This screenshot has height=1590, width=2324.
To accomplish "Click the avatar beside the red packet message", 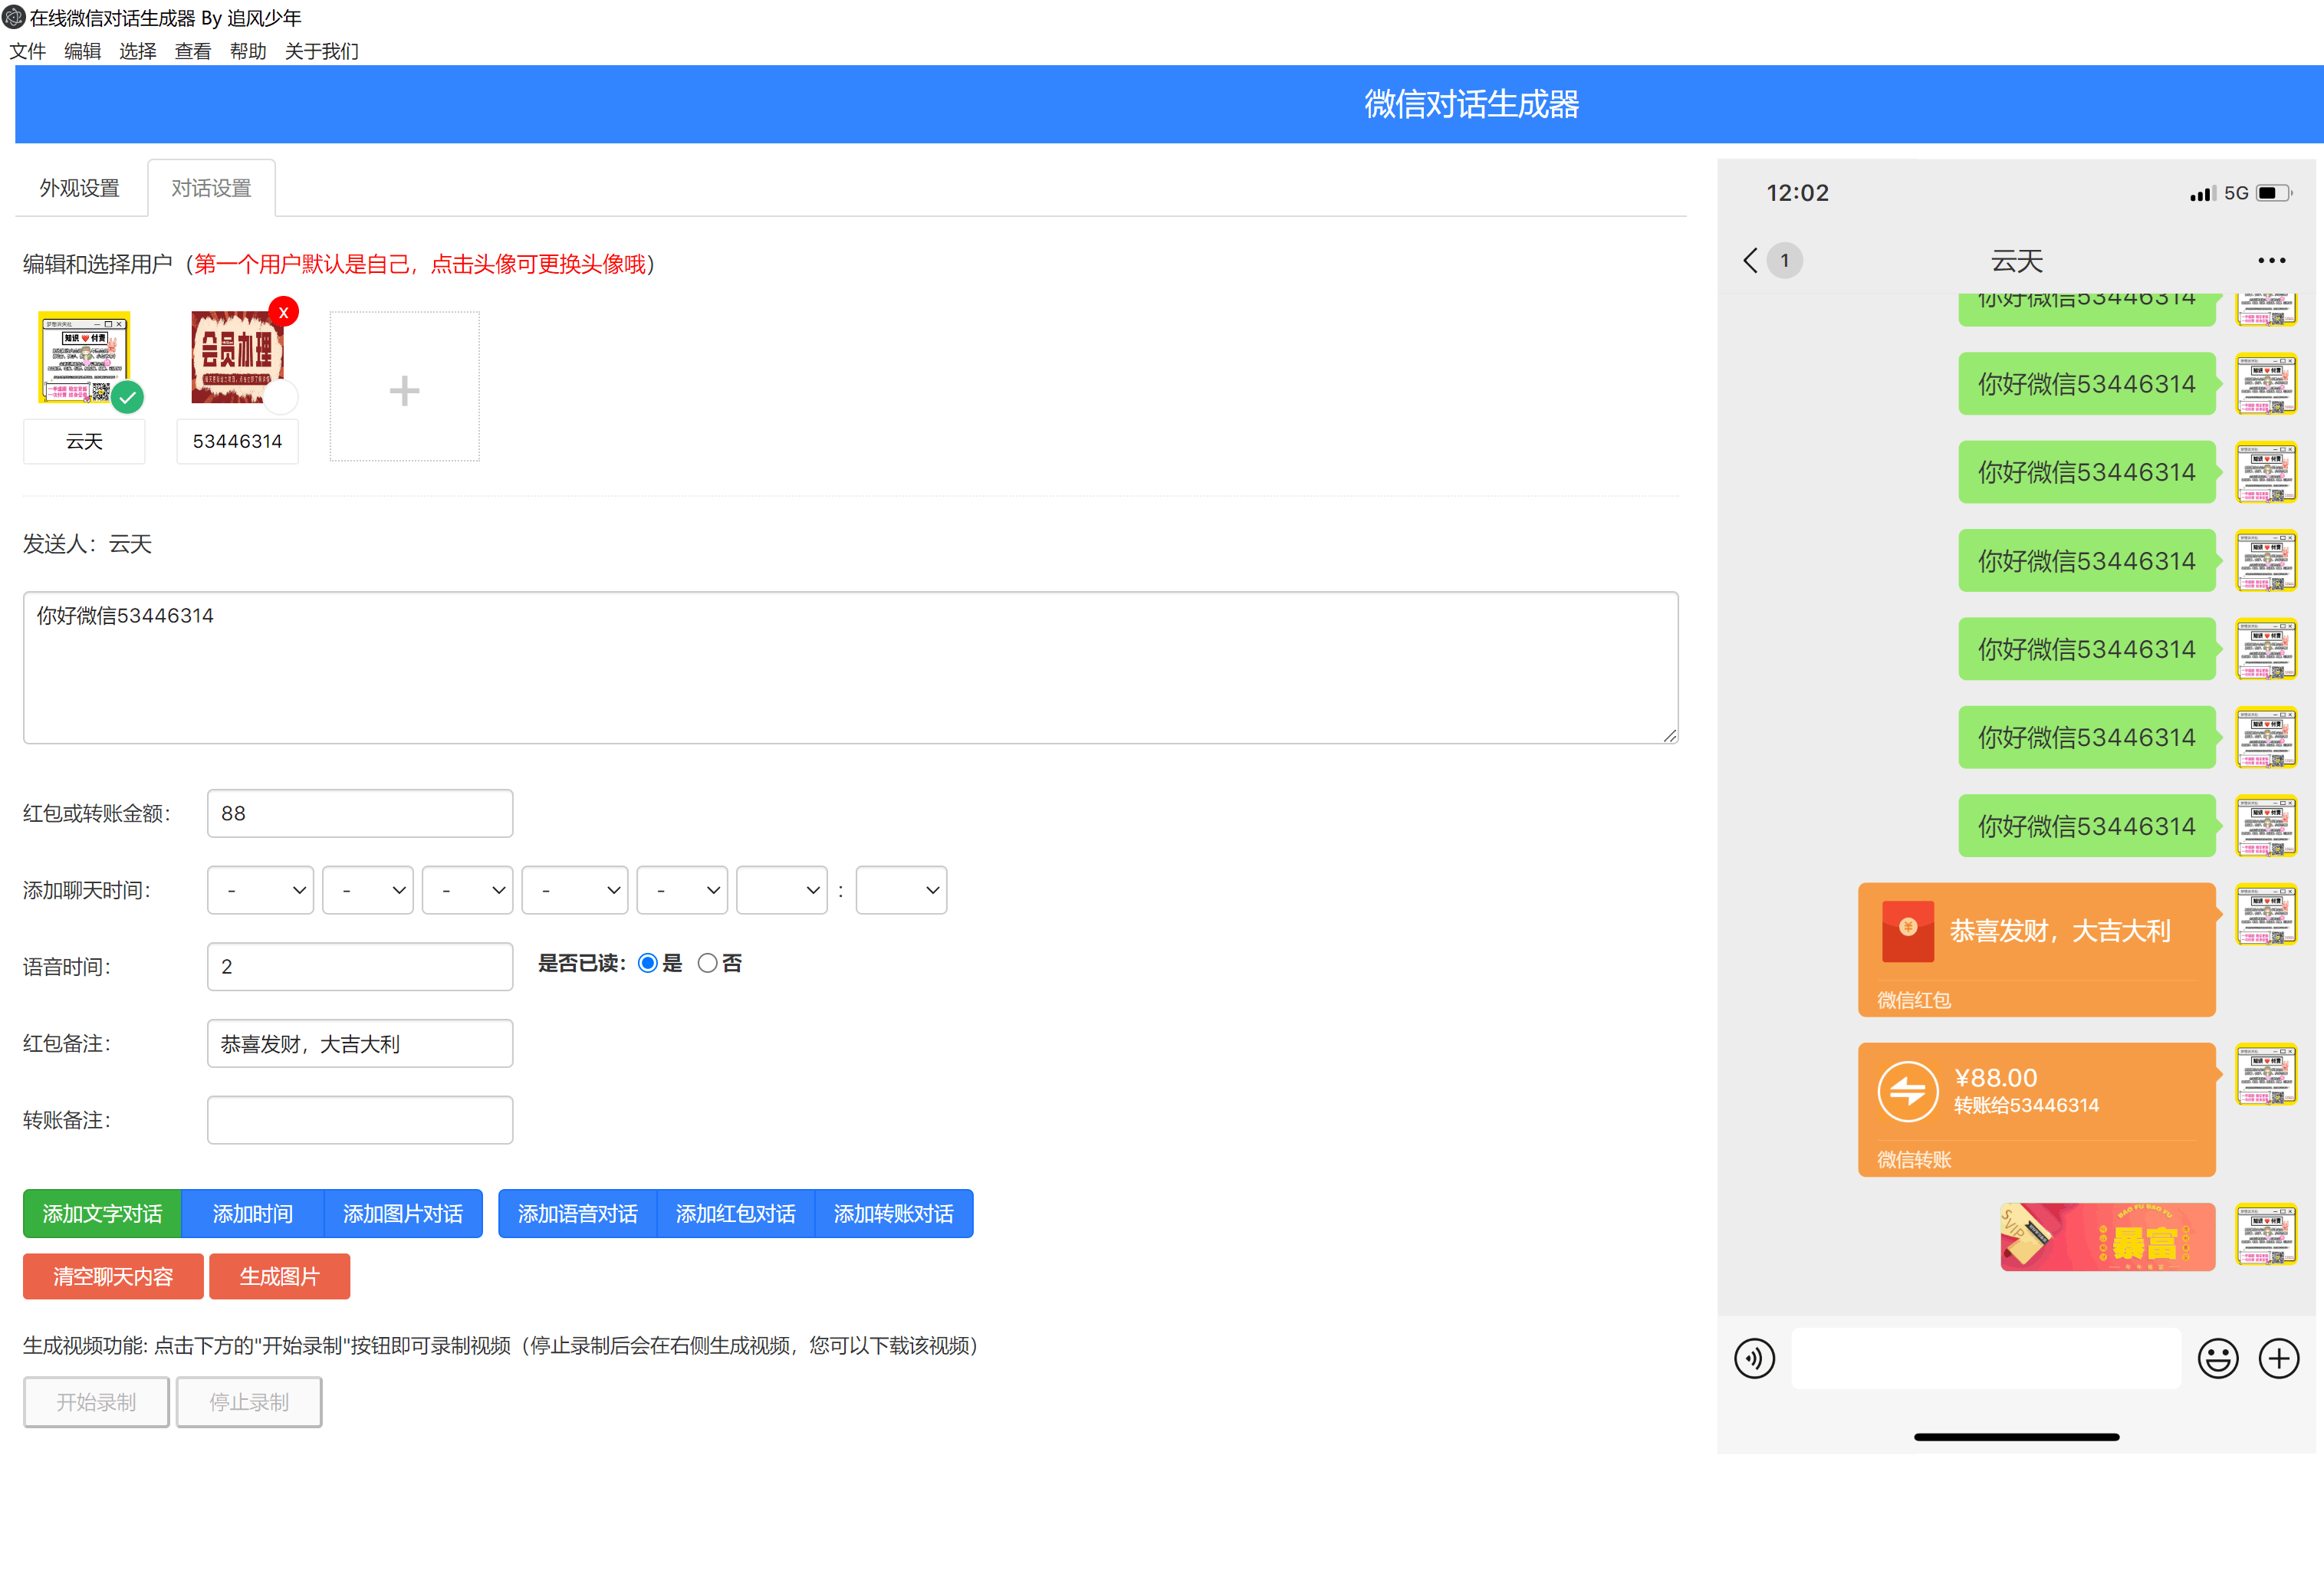I will coord(2266,914).
